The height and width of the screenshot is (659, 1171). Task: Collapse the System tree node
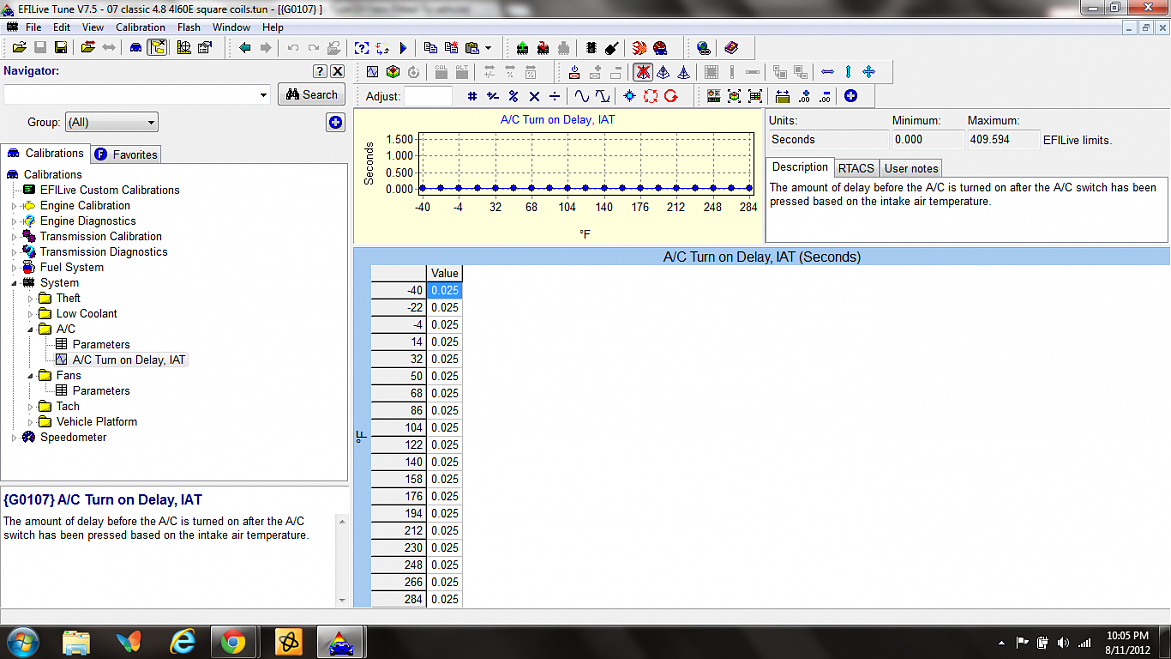click(x=14, y=283)
